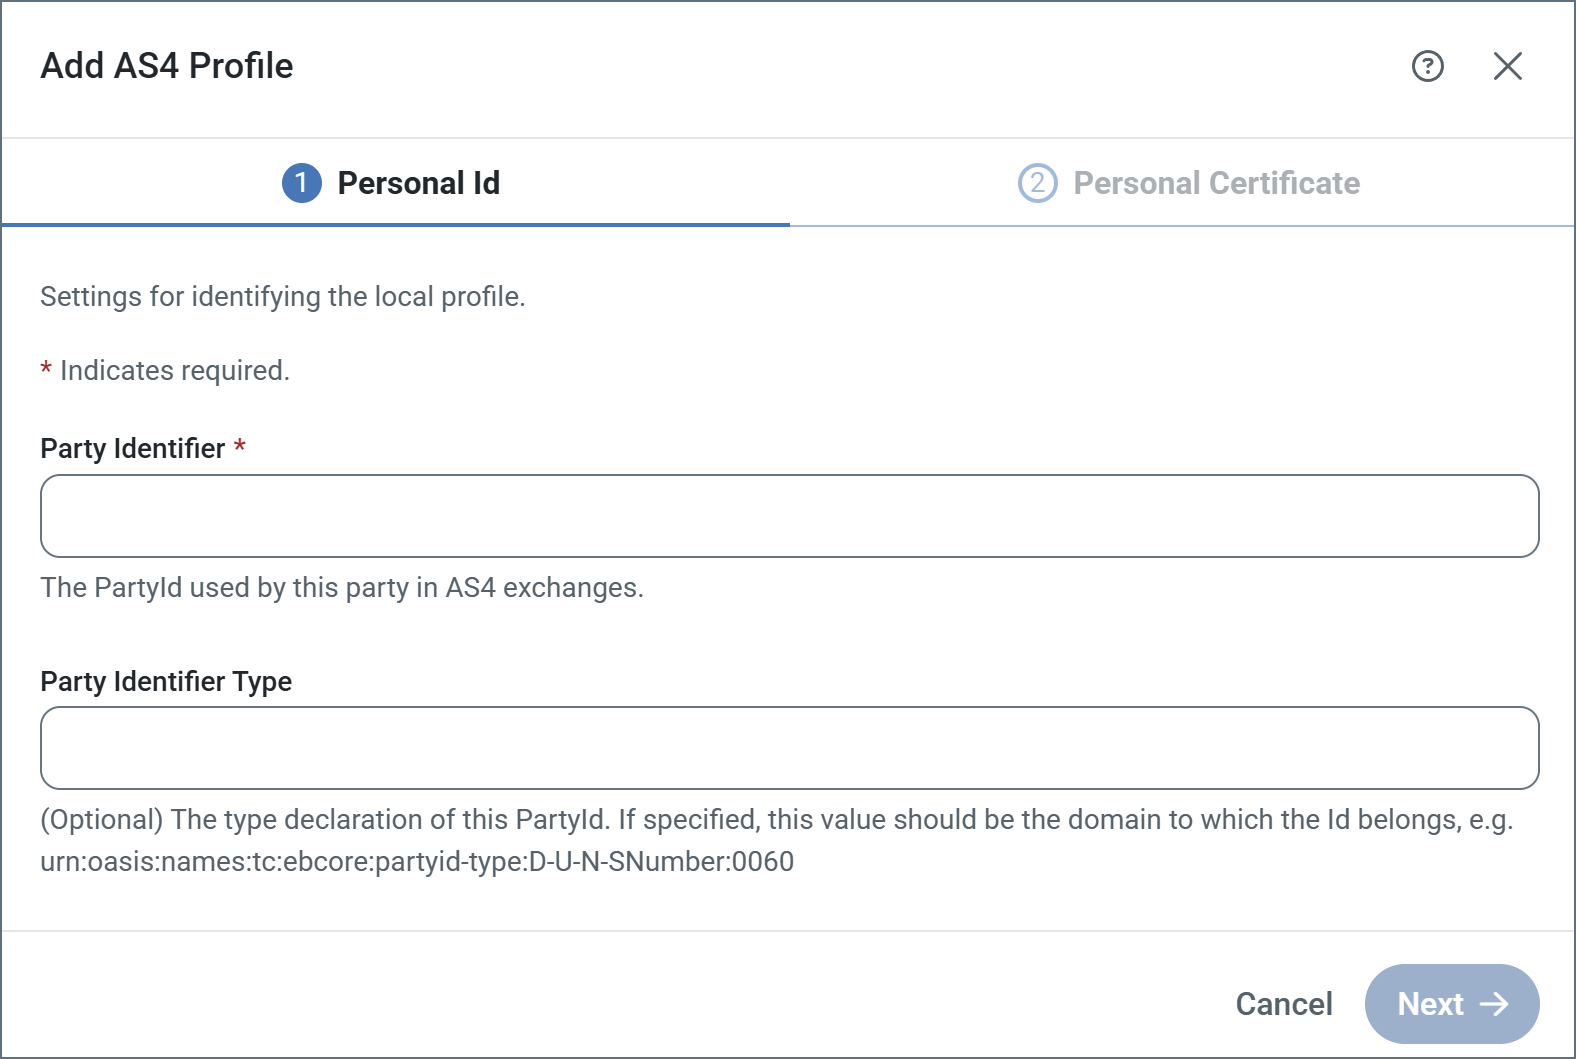Click the urn:oasis example text
This screenshot has height=1059, width=1576.
(x=417, y=862)
